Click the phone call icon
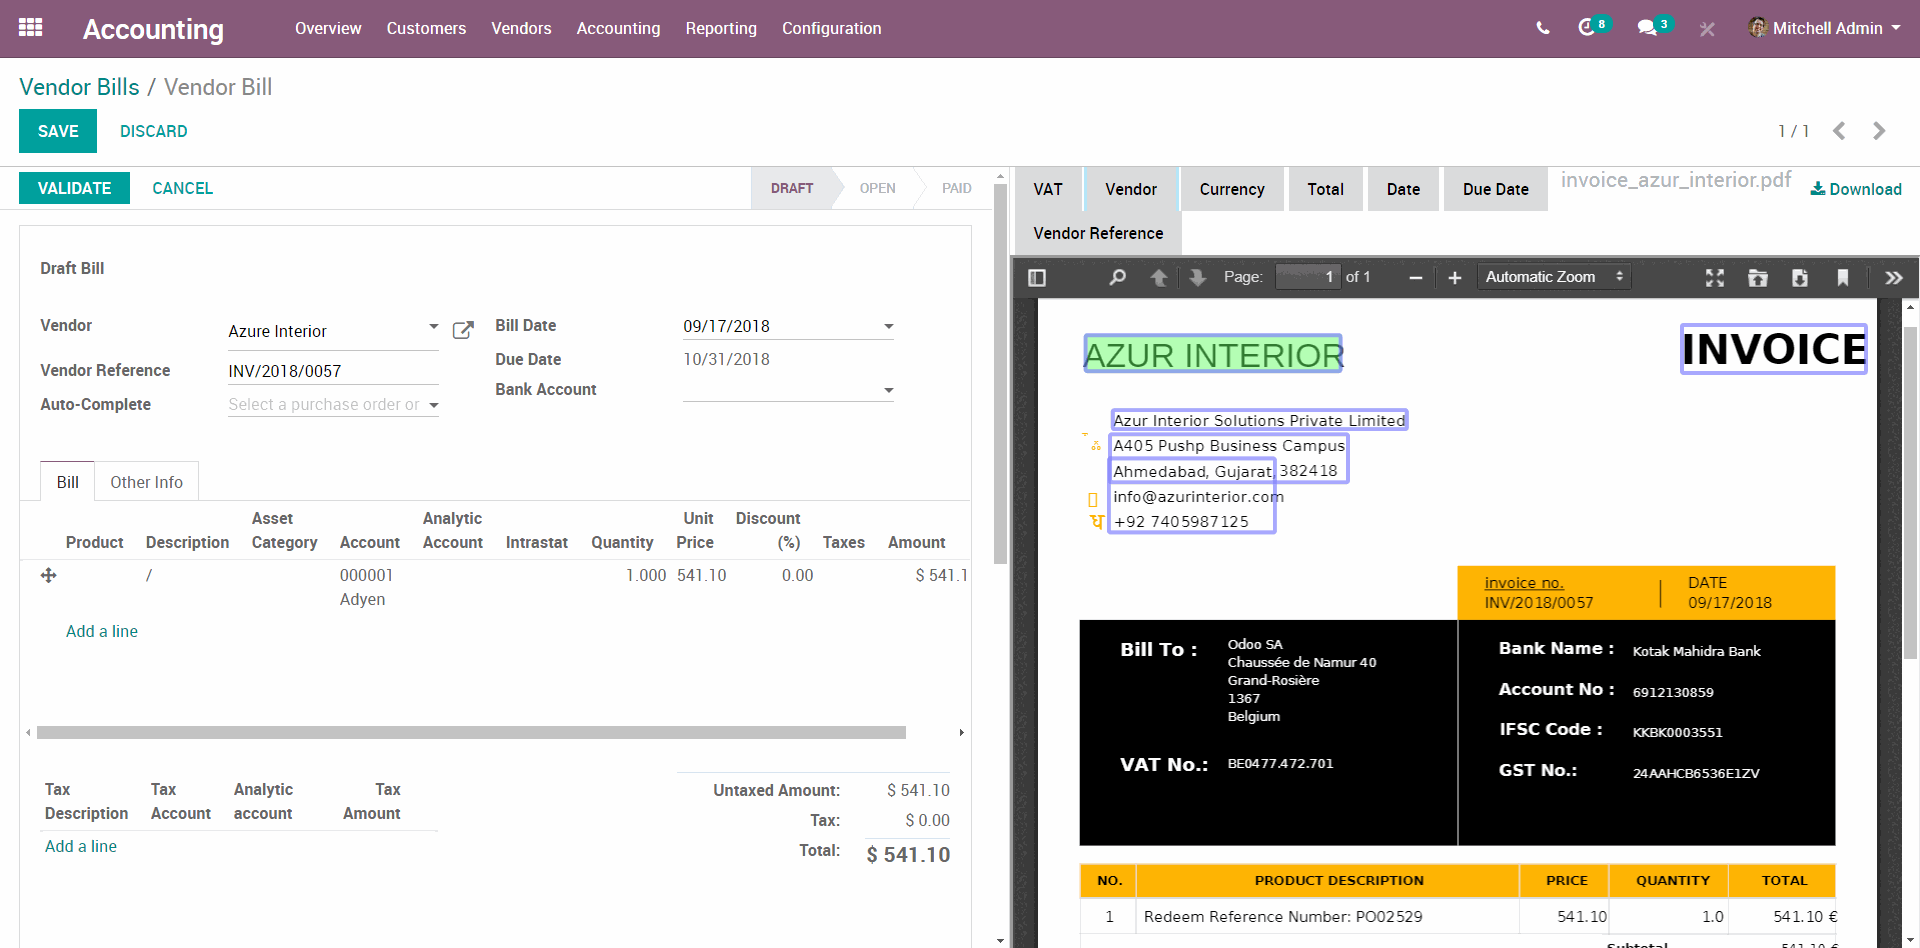The image size is (1920, 948). 1543,28
